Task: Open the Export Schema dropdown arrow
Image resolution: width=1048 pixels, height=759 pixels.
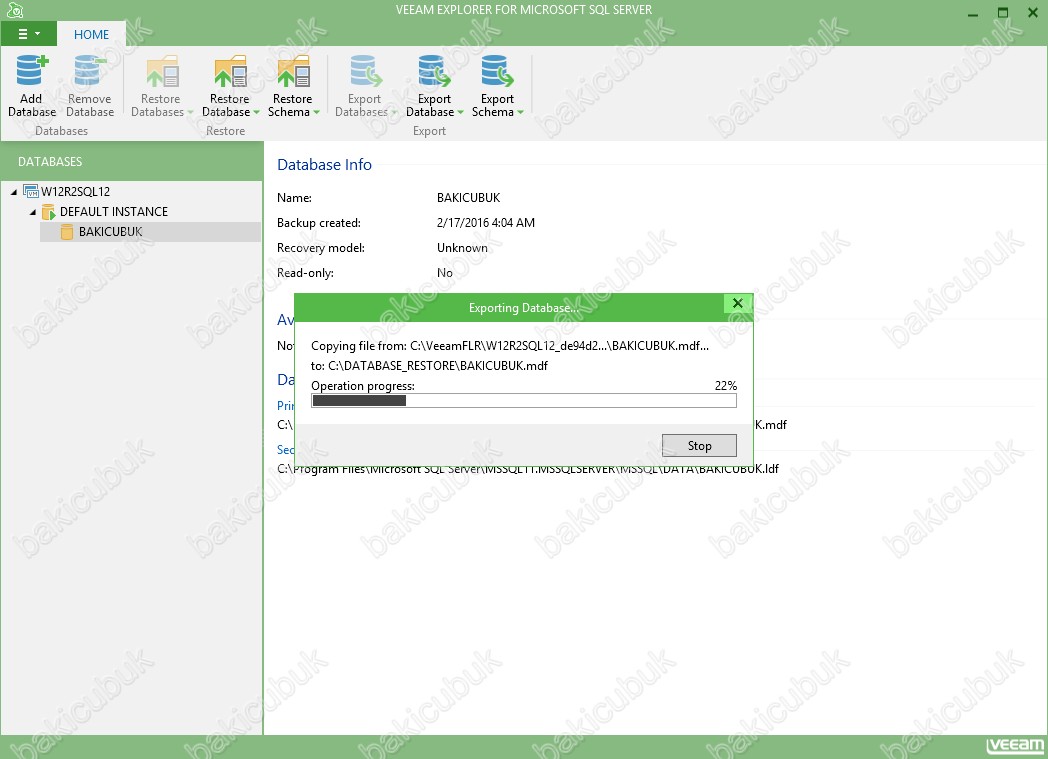Action: 520,112
